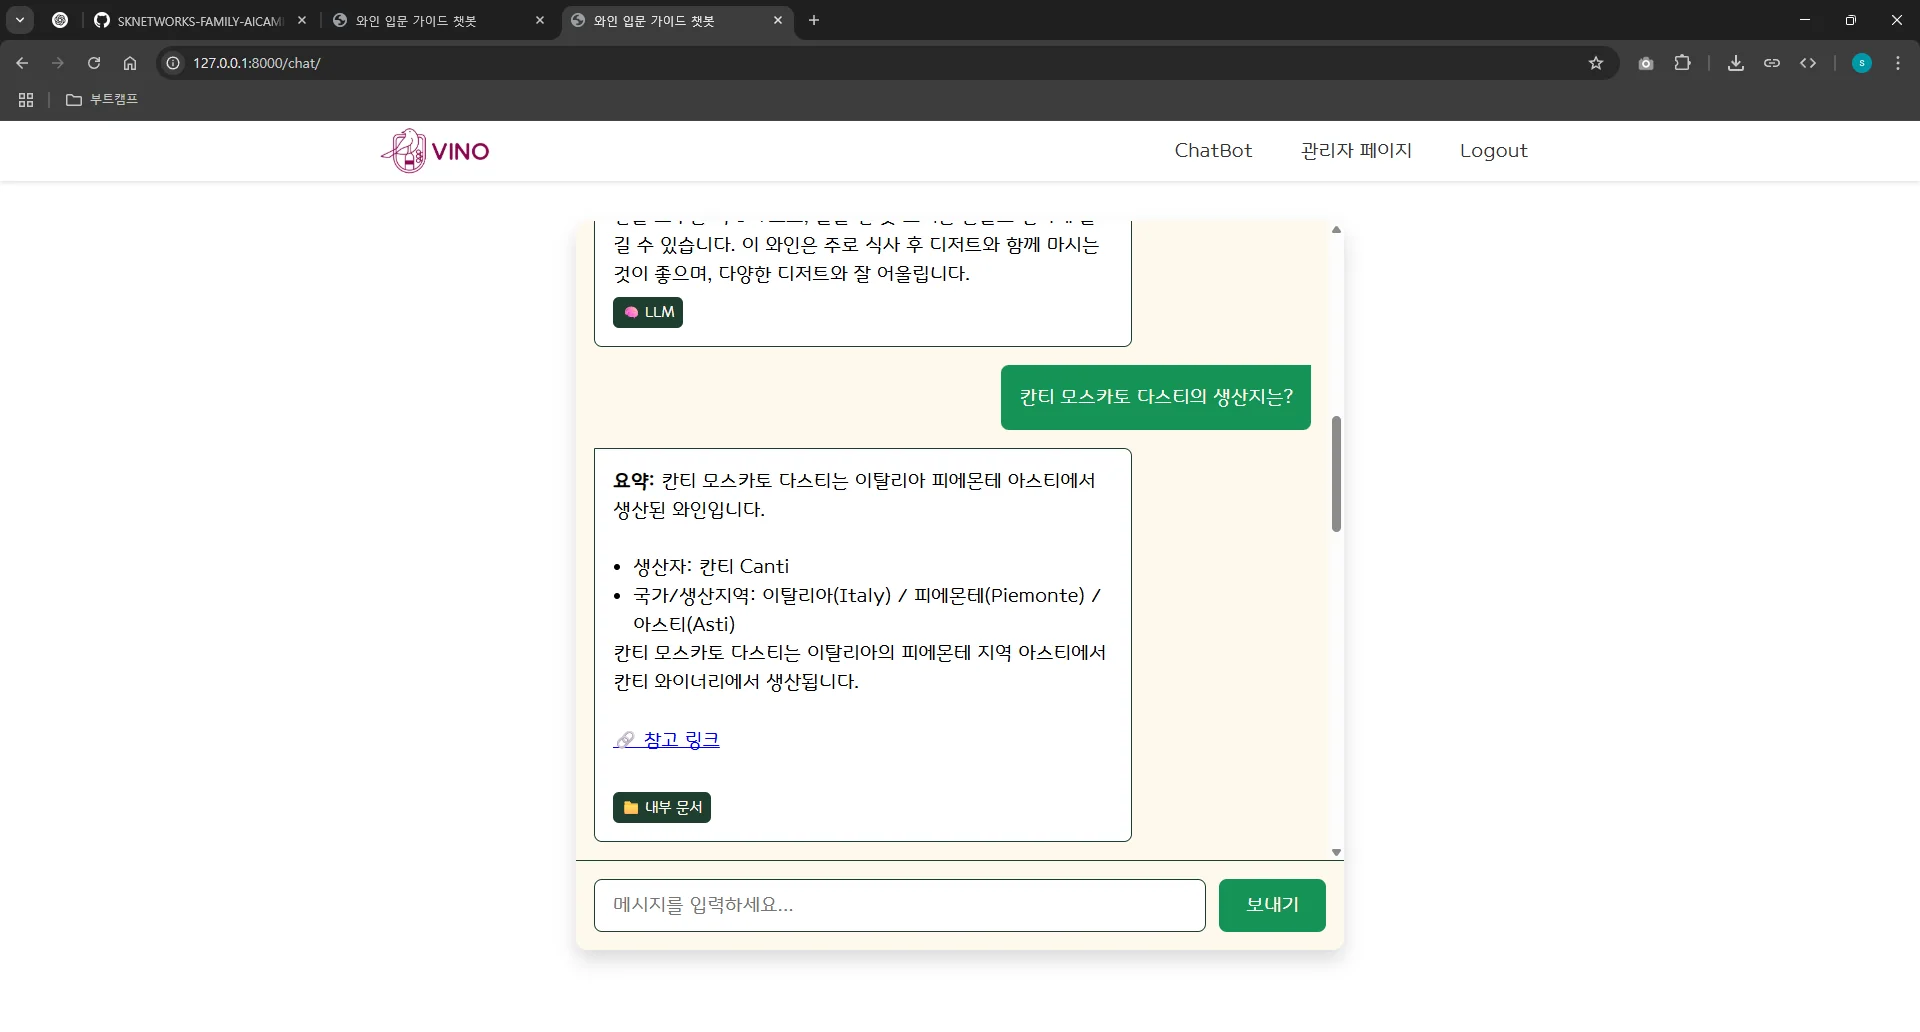Open the browser profile avatar
The height and width of the screenshot is (1032, 1920).
[x=1862, y=63]
